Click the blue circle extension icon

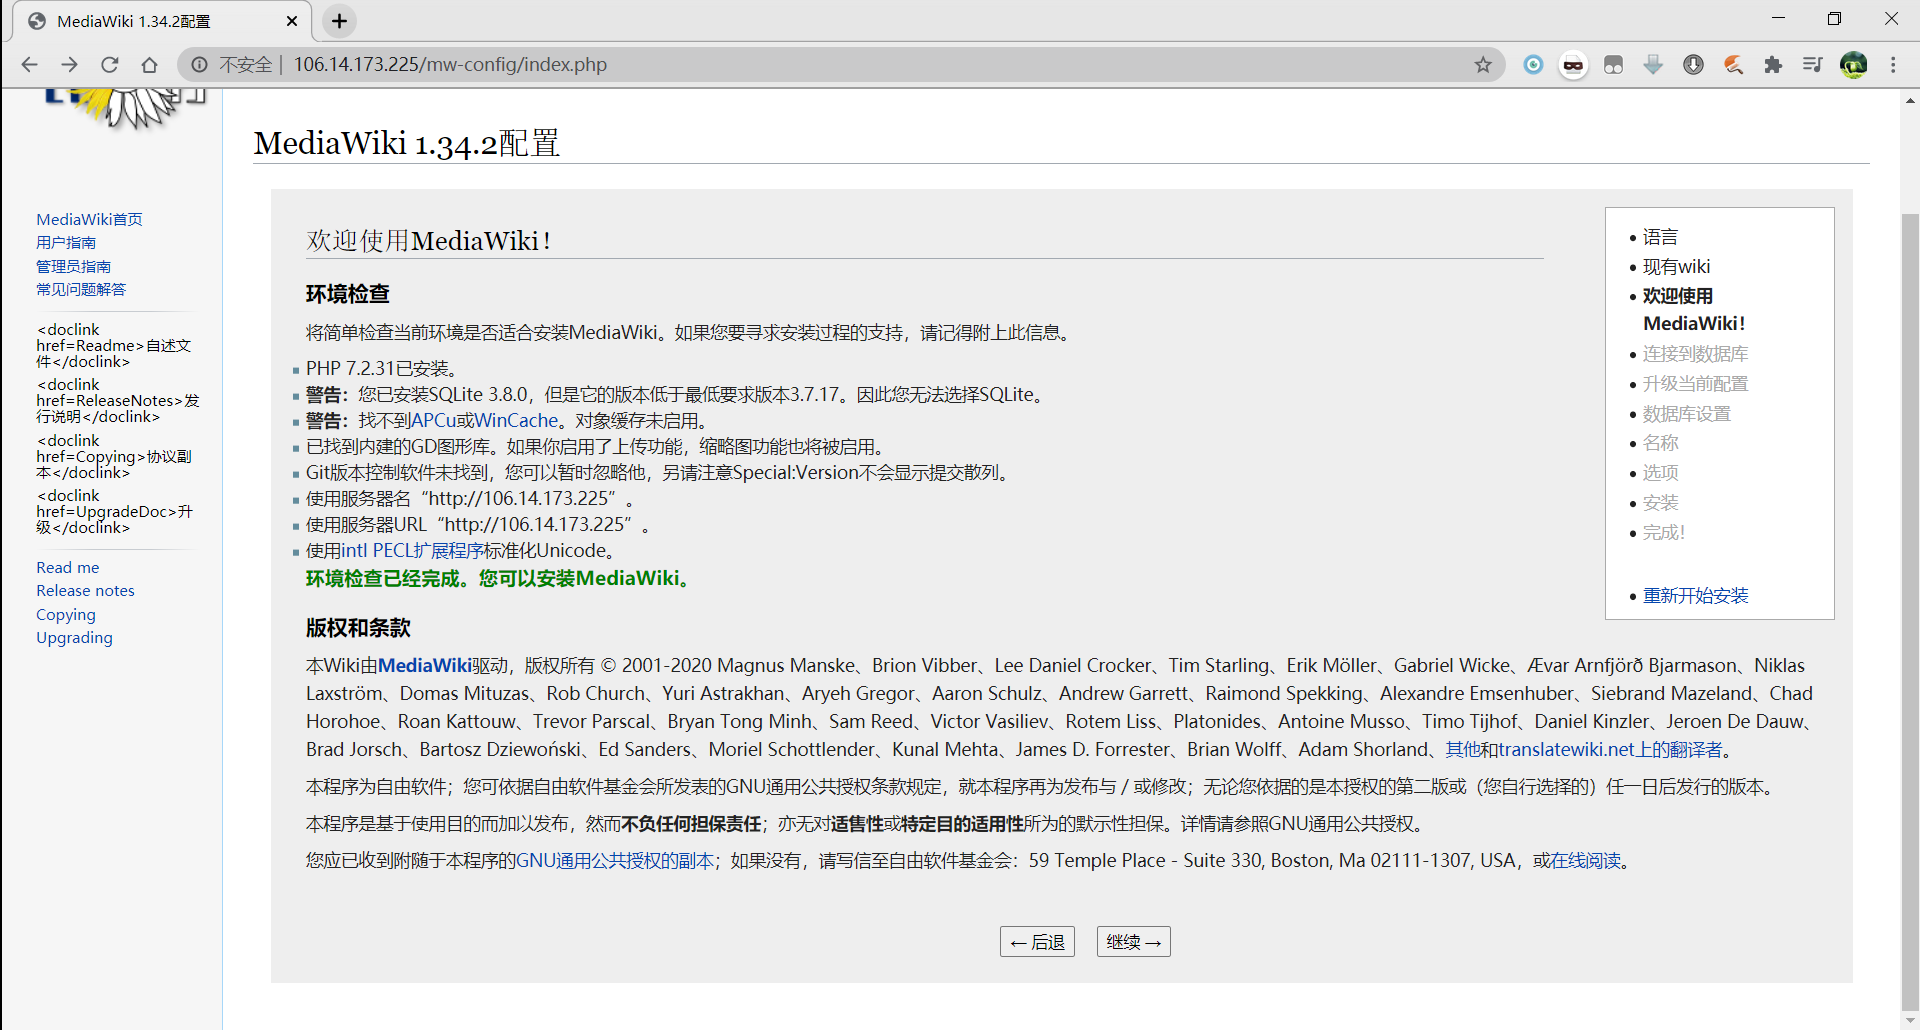click(x=1533, y=65)
